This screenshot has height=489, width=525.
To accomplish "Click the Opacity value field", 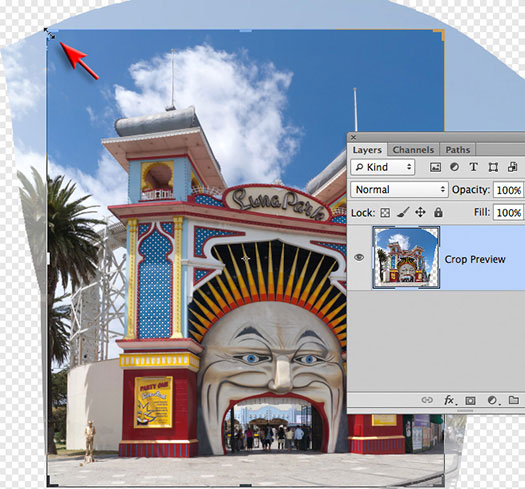I will click(509, 190).
